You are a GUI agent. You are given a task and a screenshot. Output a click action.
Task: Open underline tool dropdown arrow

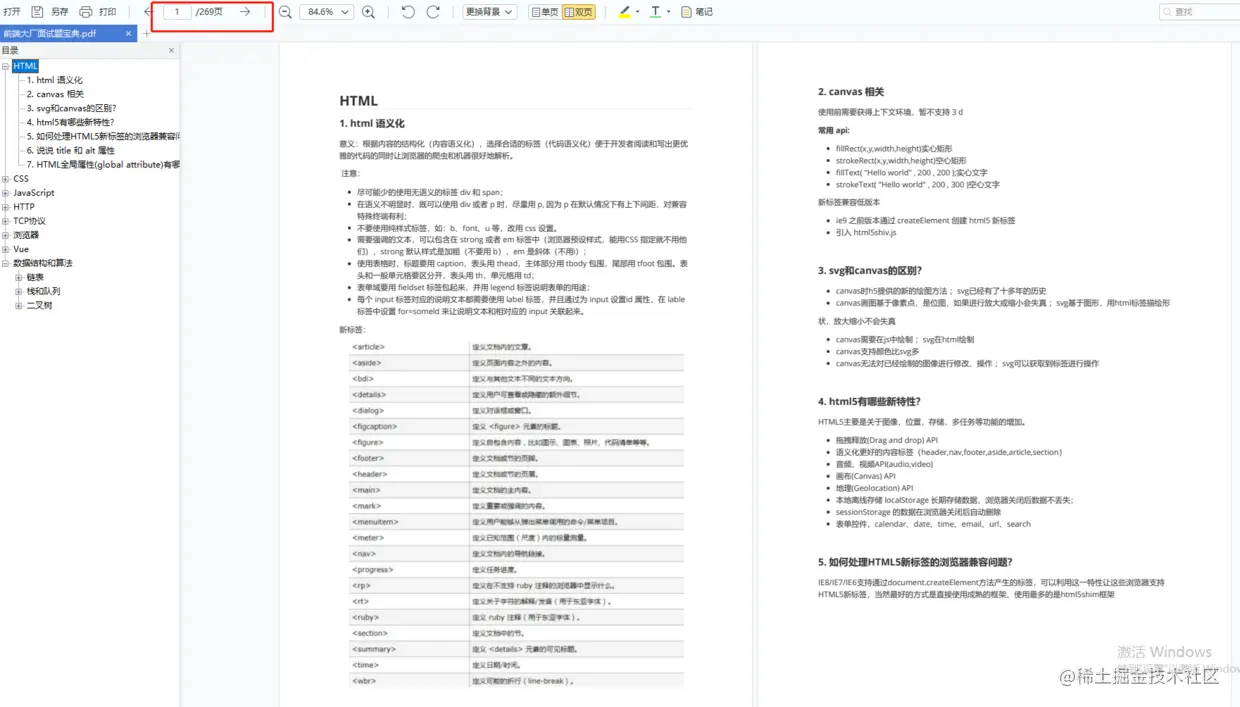pos(668,12)
